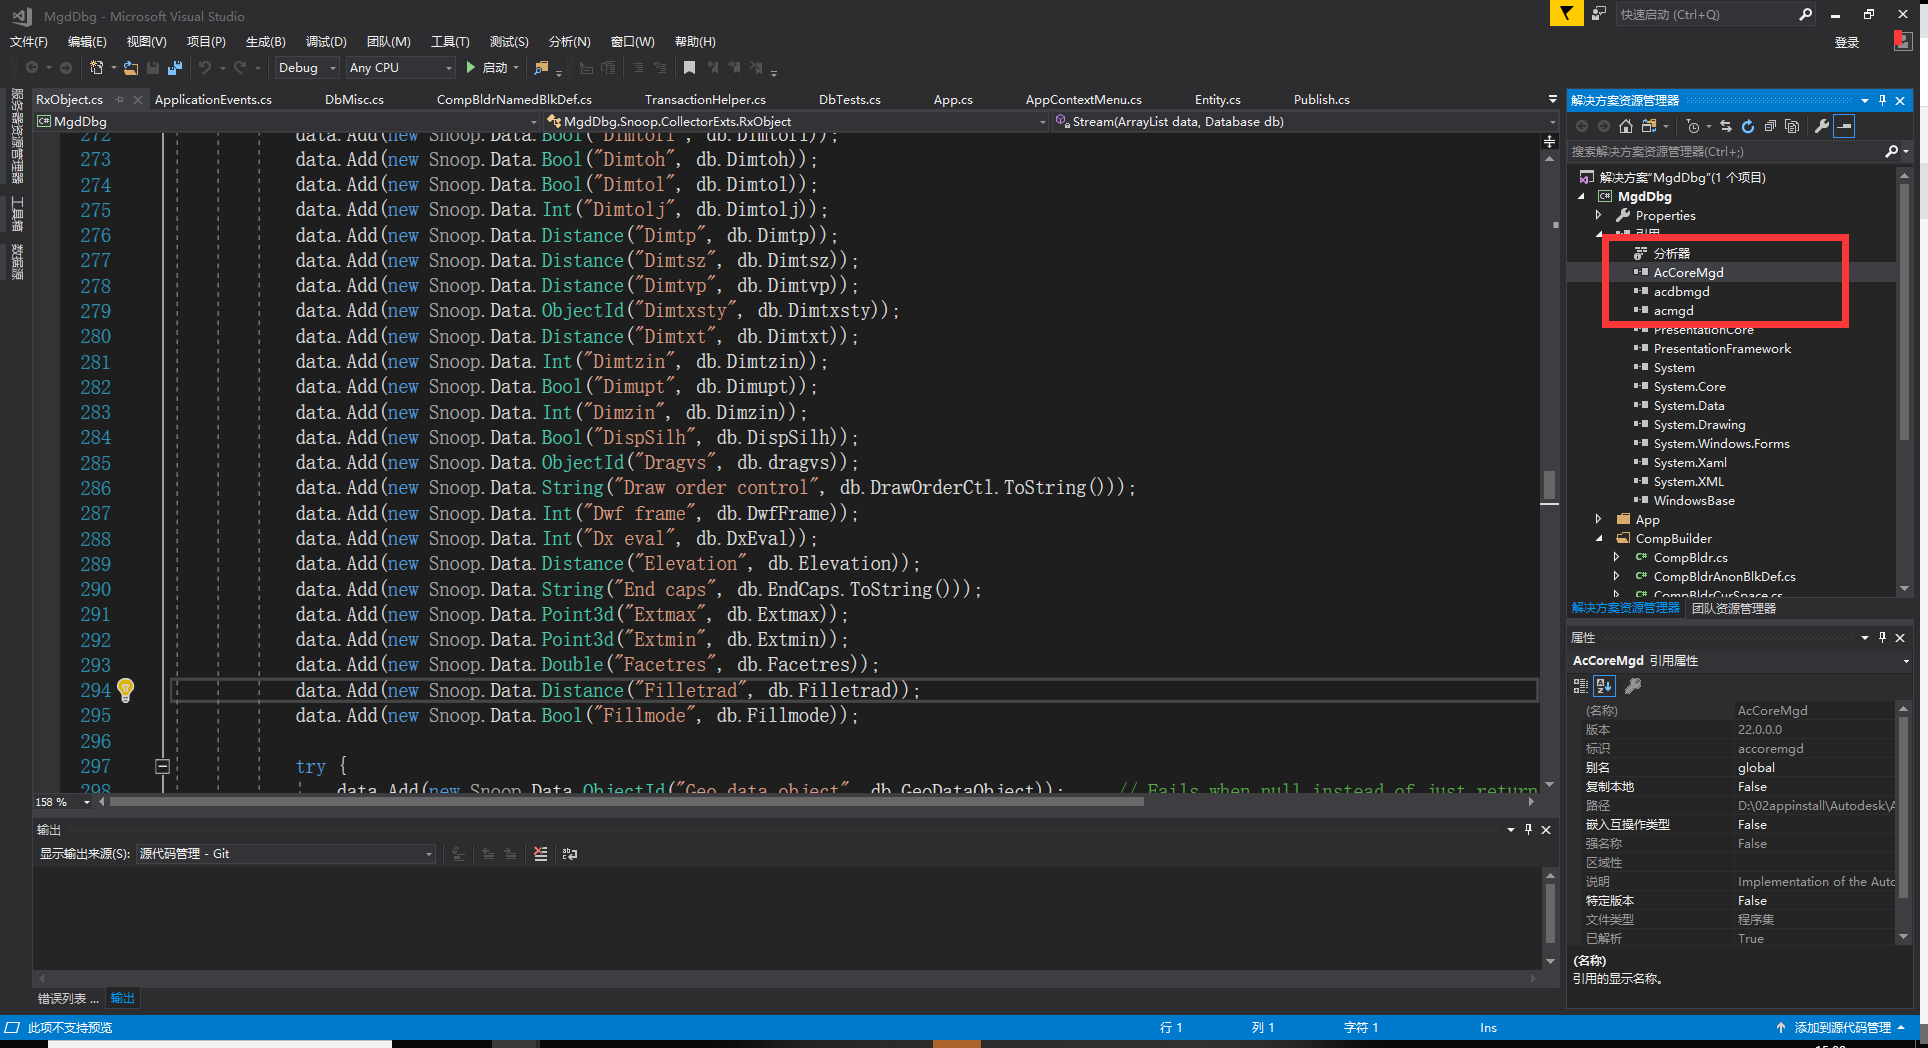
Task: Select the acdbmgd reference
Action: [x=1681, y=291]
